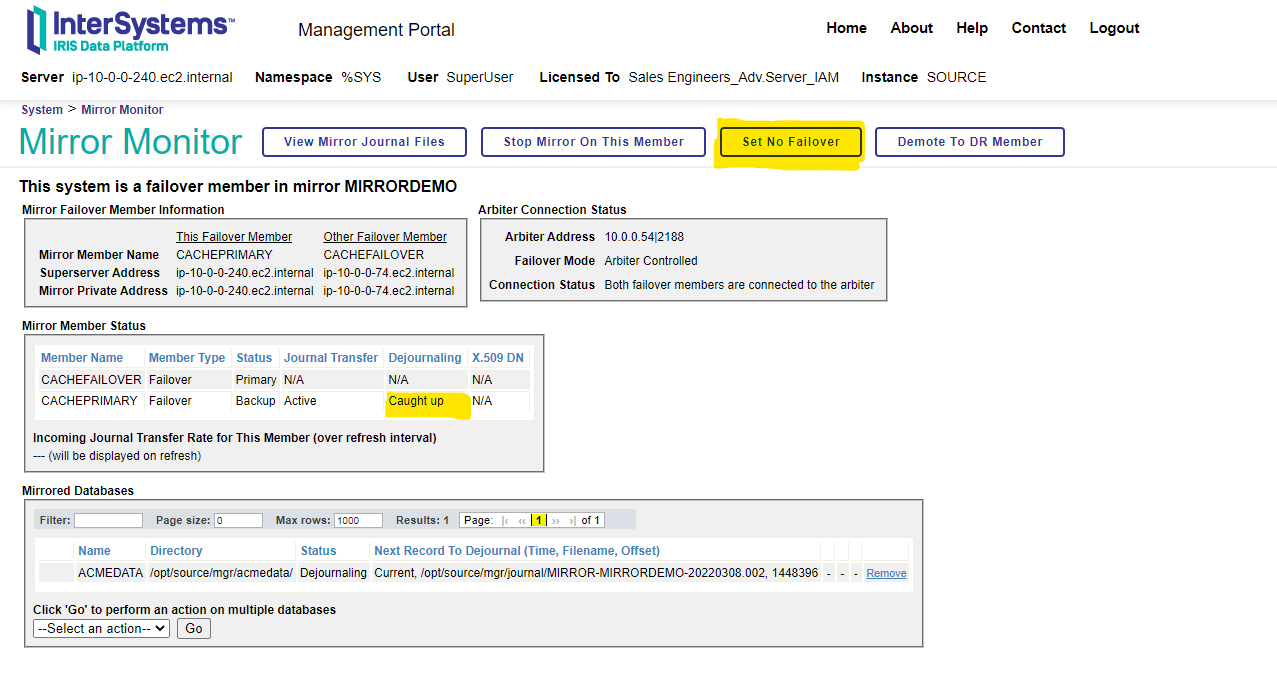Click Remove link for ACMEDATA database
1277x673 pixels.
coord(886,574)
